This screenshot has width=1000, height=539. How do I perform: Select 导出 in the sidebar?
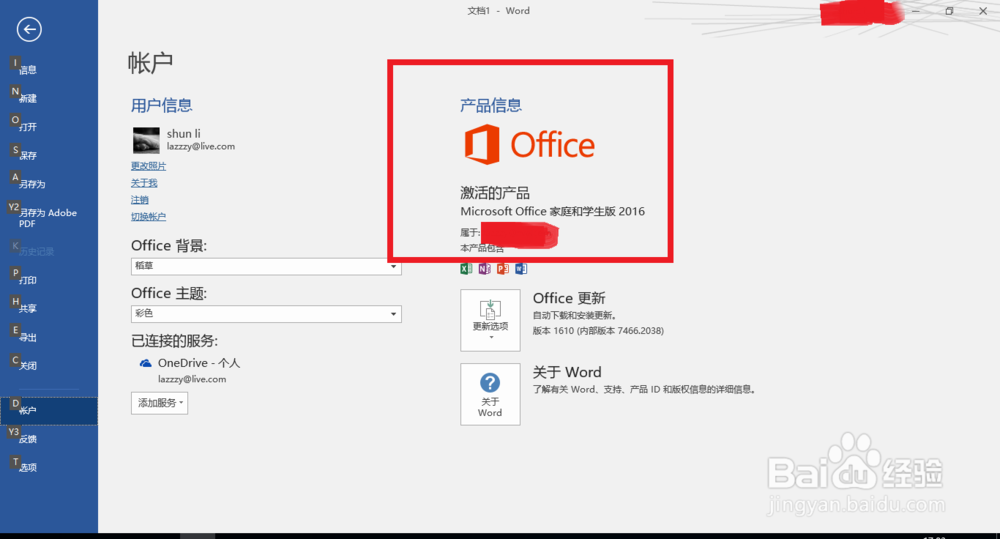pos(27,337)
